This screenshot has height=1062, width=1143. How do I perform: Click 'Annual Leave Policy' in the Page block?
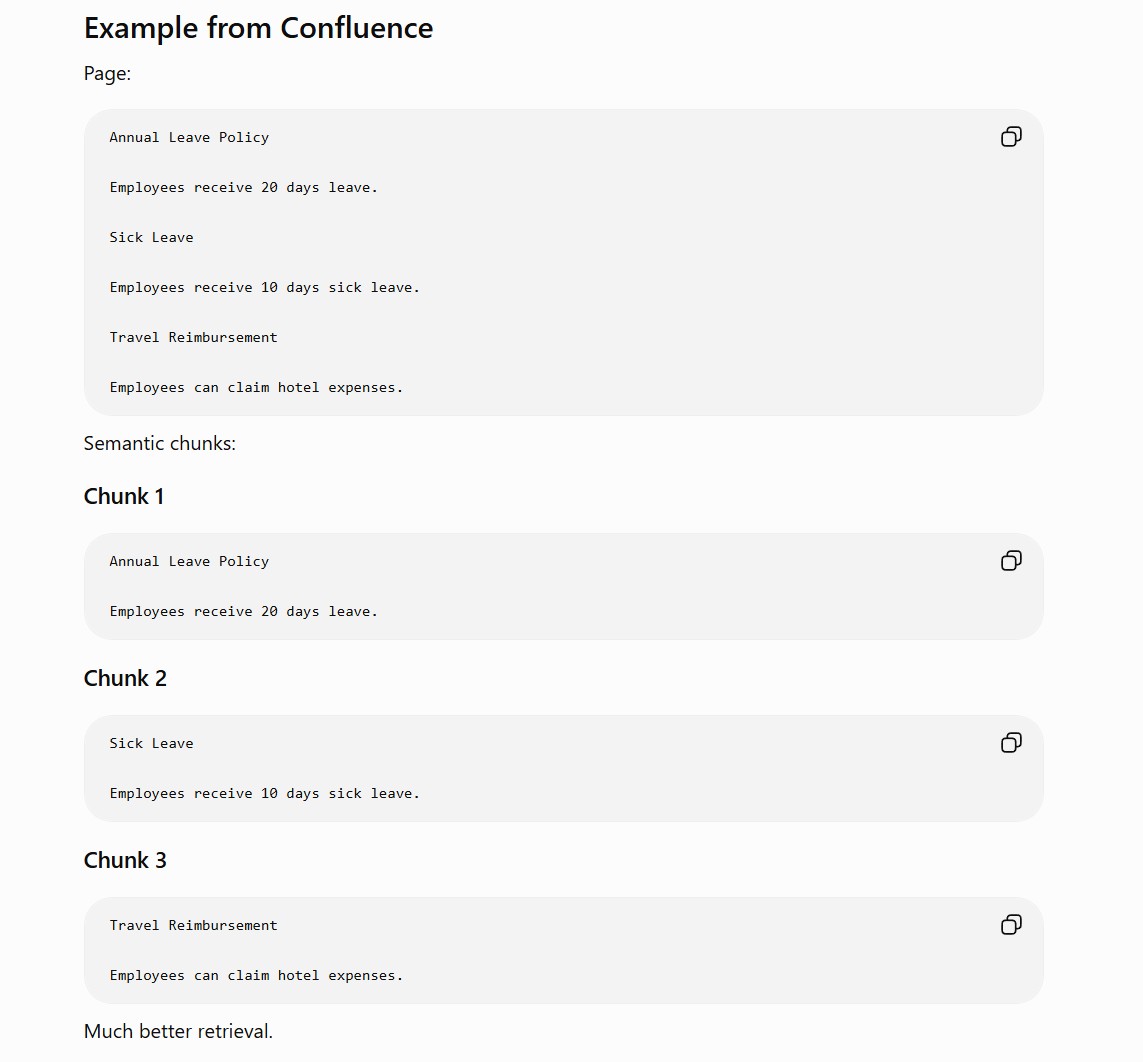tap(190, 137)
